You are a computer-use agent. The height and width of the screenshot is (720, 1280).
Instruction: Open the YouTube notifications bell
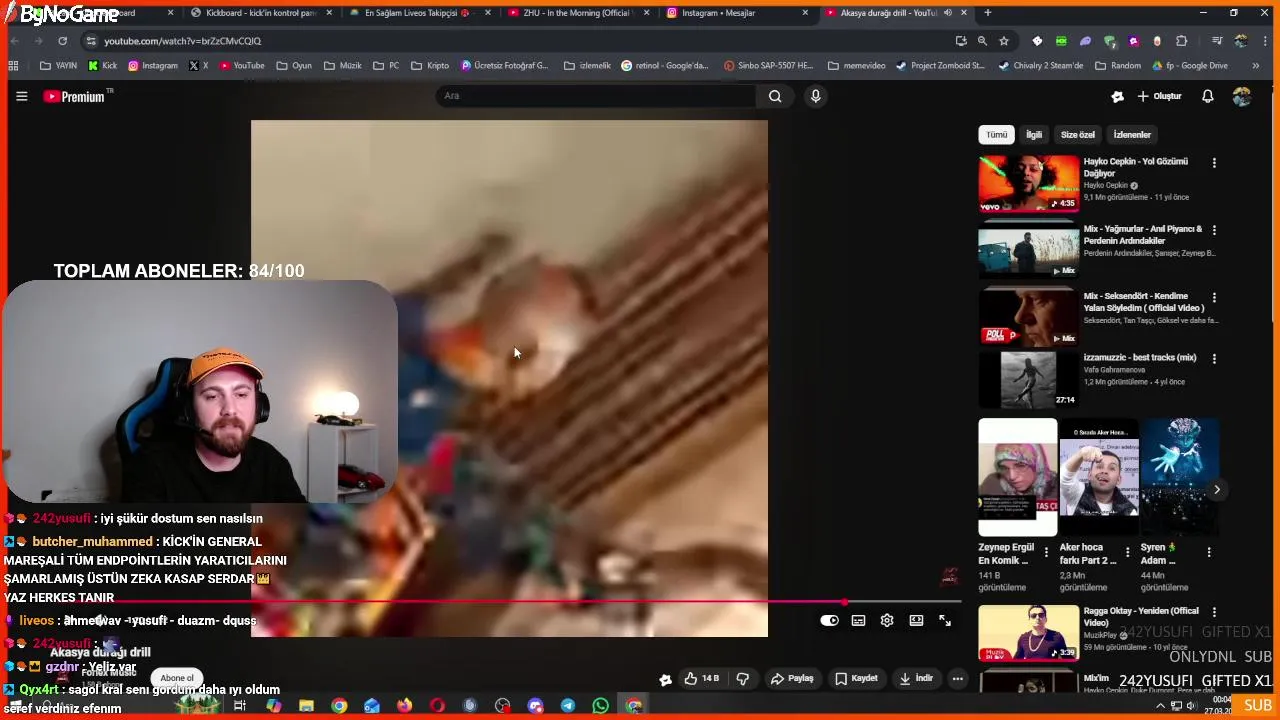[x=1207, y=96]
